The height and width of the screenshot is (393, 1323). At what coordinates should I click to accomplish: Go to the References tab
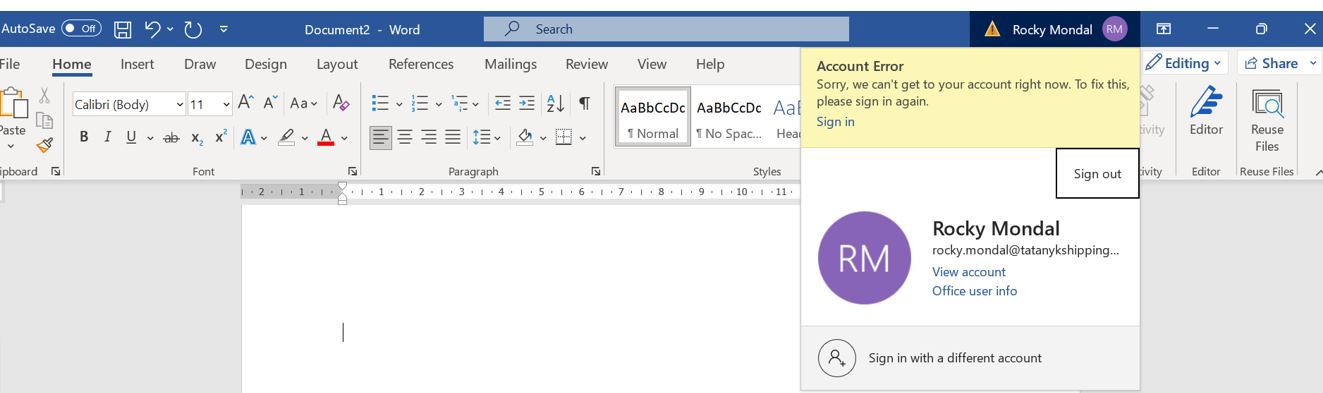(x=421, y=64)
